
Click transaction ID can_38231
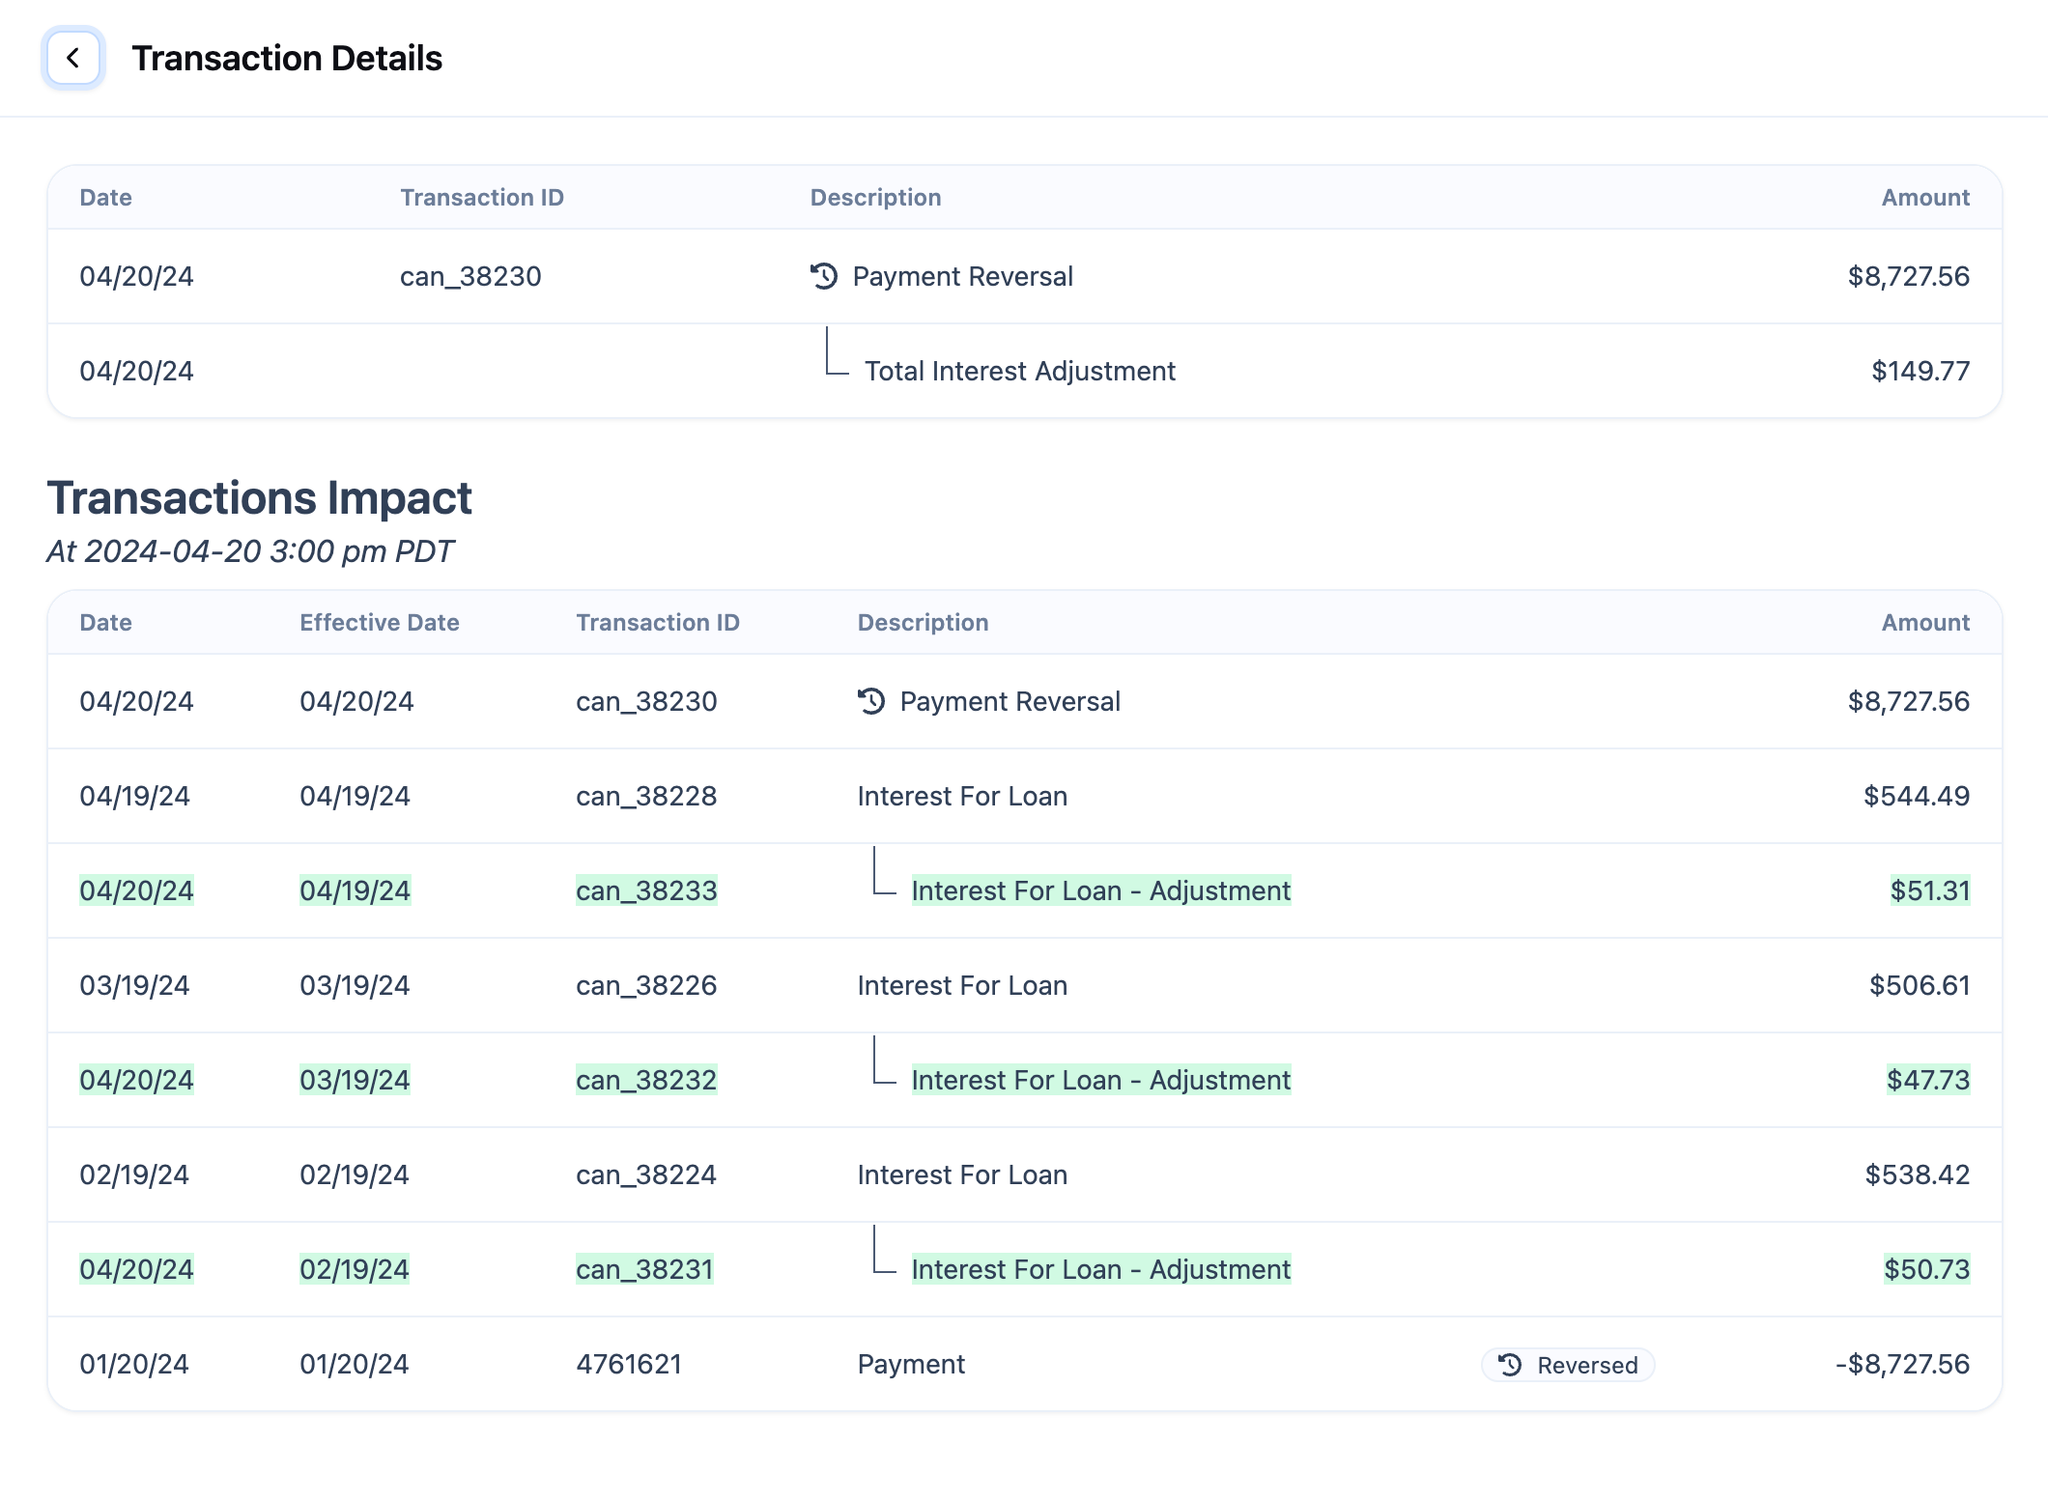point(645,1269)
